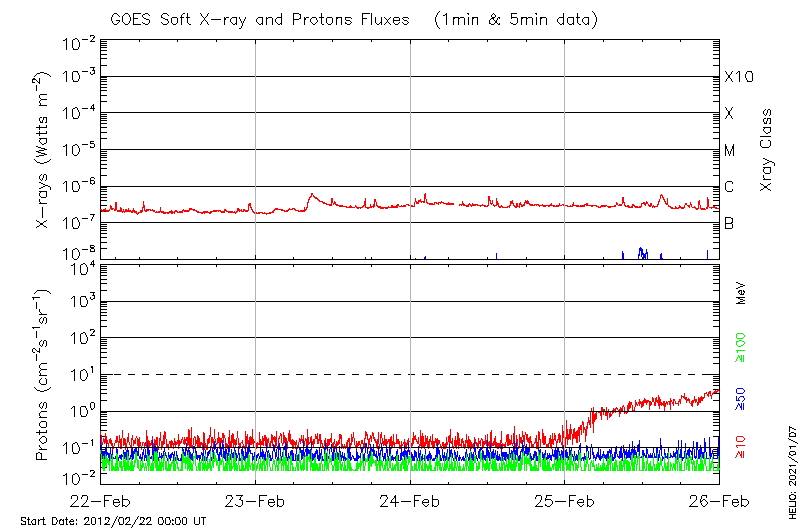800x530 pixels.
Task: Click the C class label on right axis
Action: pyautogui.click(x=729, y=187)
